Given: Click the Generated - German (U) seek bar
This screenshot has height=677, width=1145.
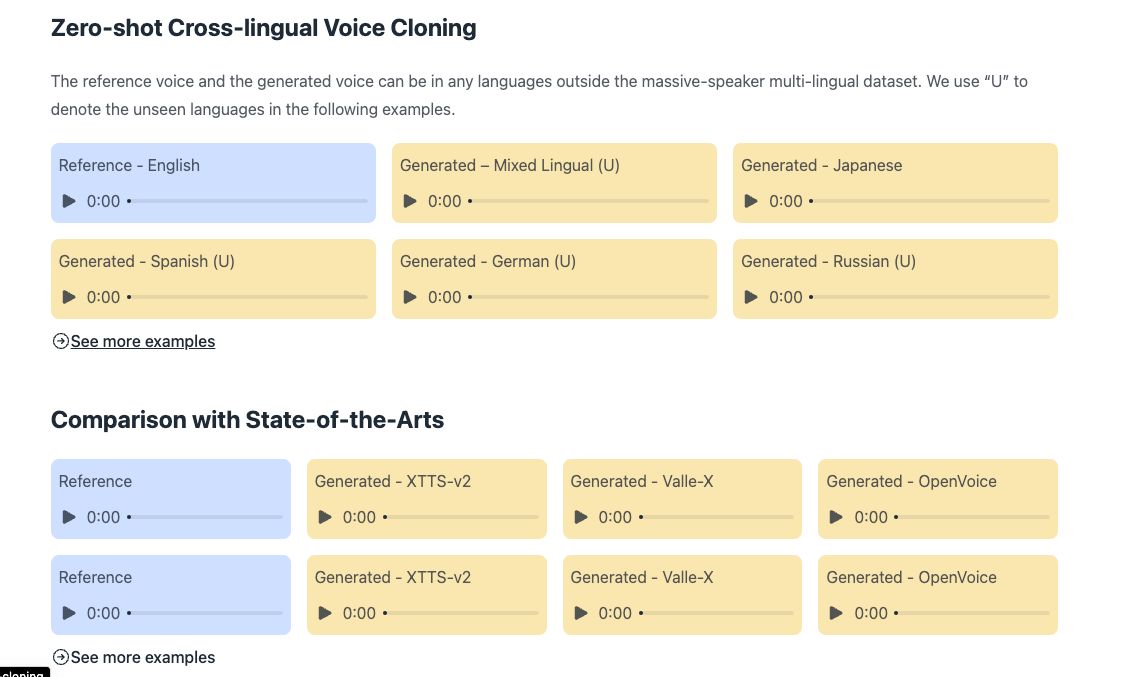Looking at the screenshot, I should pyautogui.click(x=590, y=297).
